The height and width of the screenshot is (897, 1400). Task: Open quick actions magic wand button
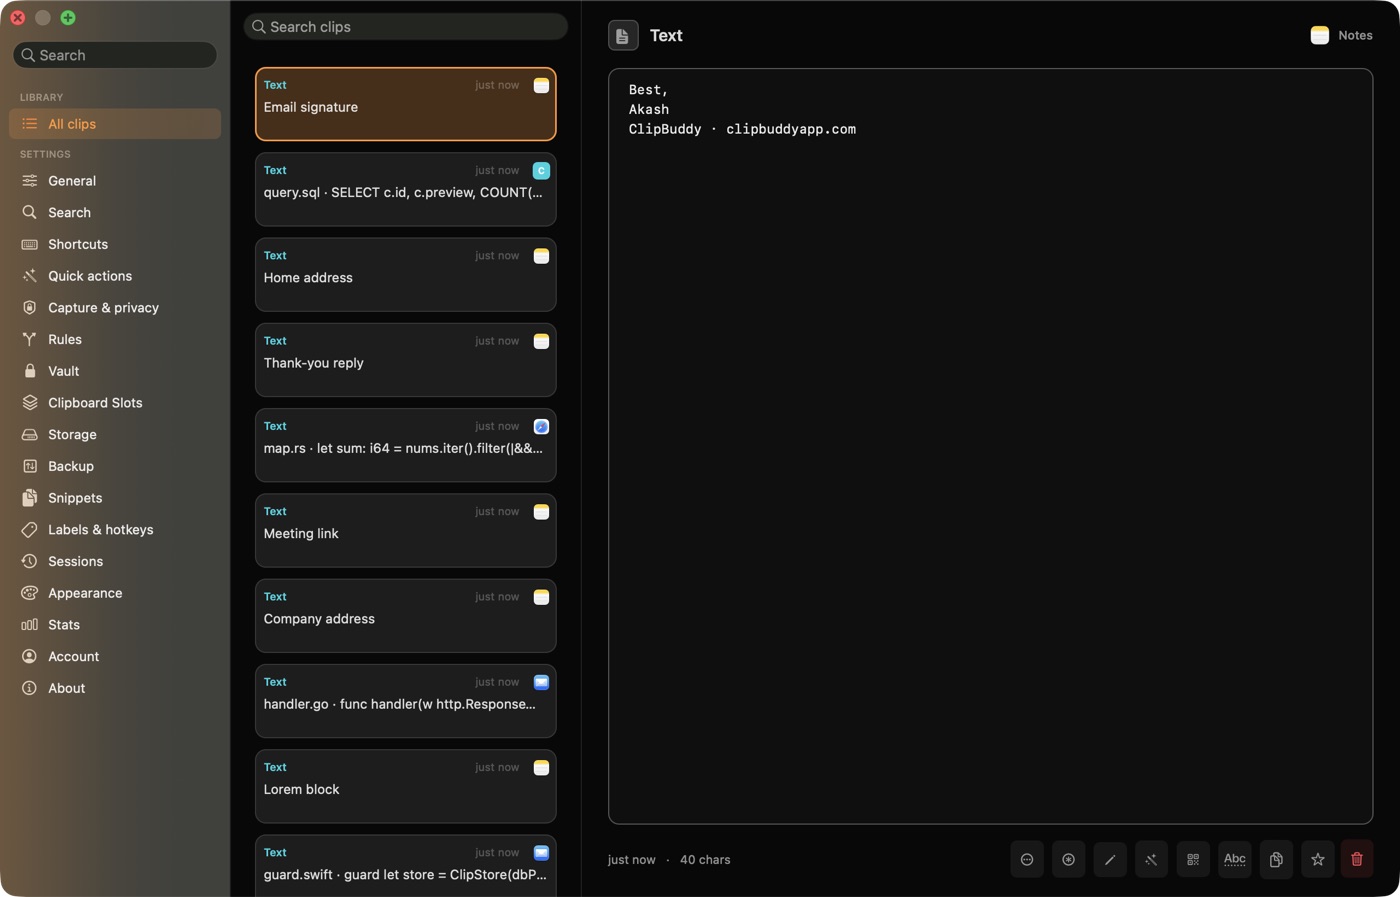[1152, 859]
